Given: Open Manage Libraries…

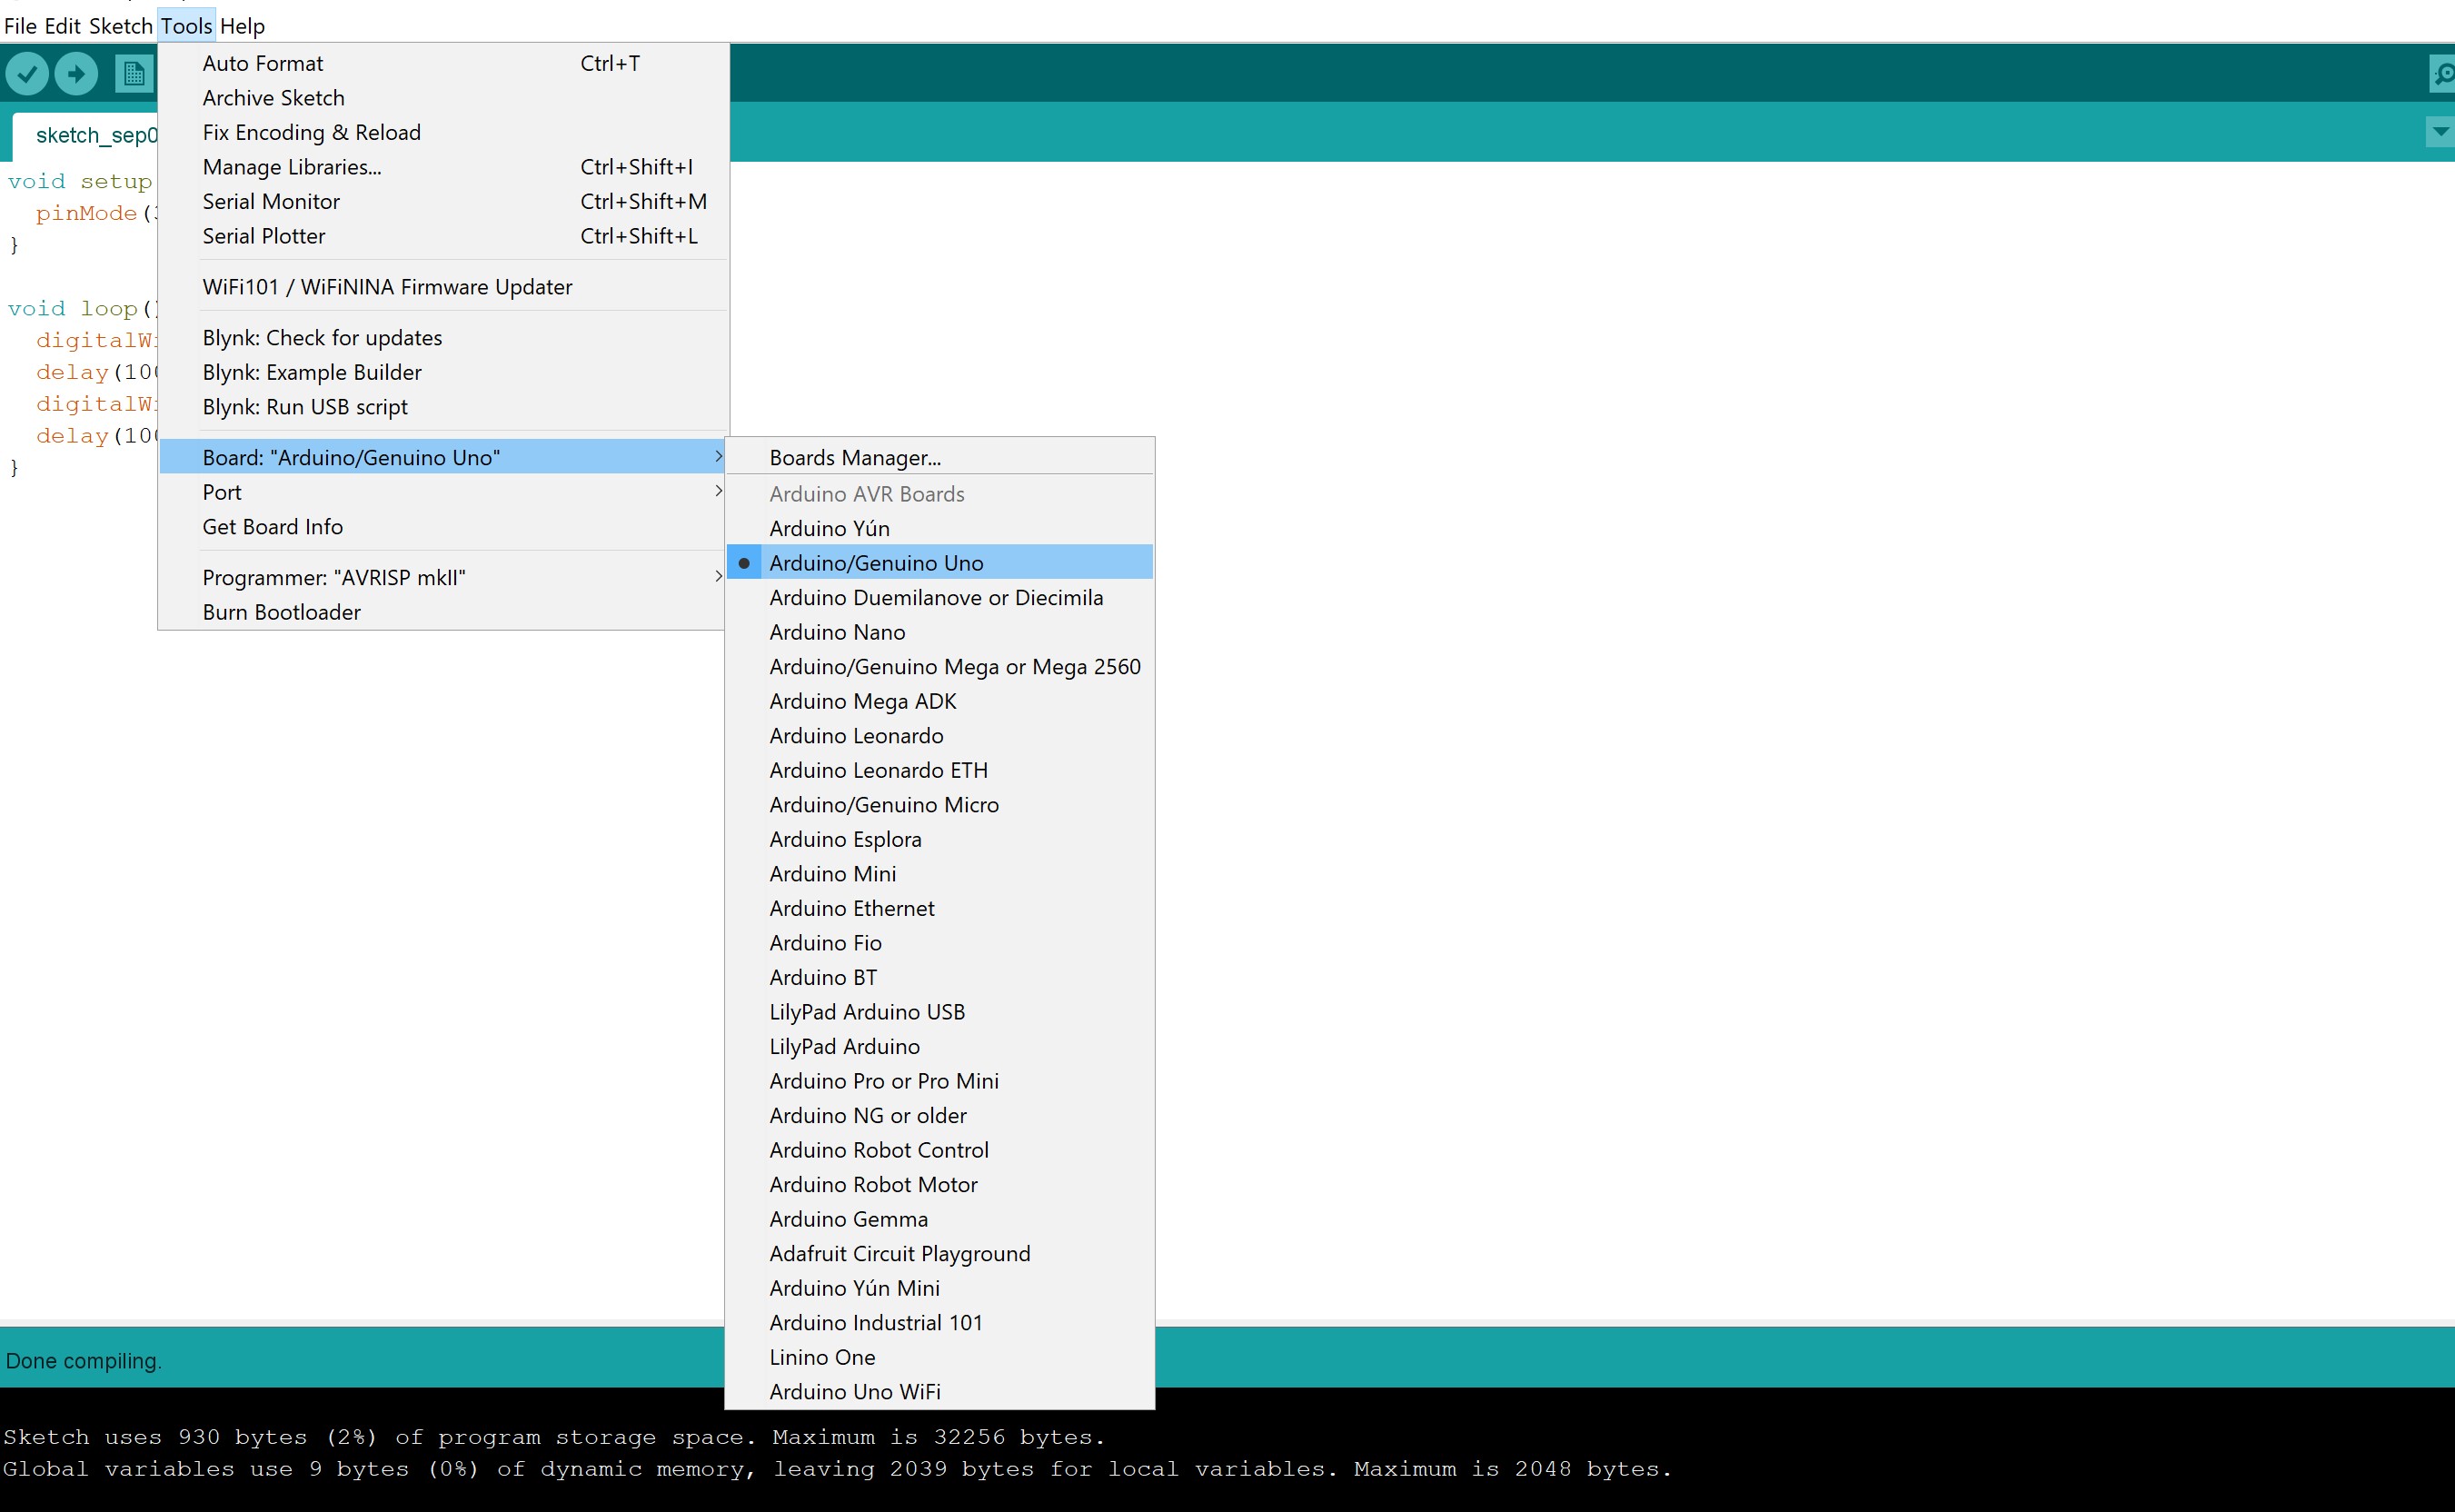Looking at the screenshot, I should pyautogui.click(x=442, y=167).
